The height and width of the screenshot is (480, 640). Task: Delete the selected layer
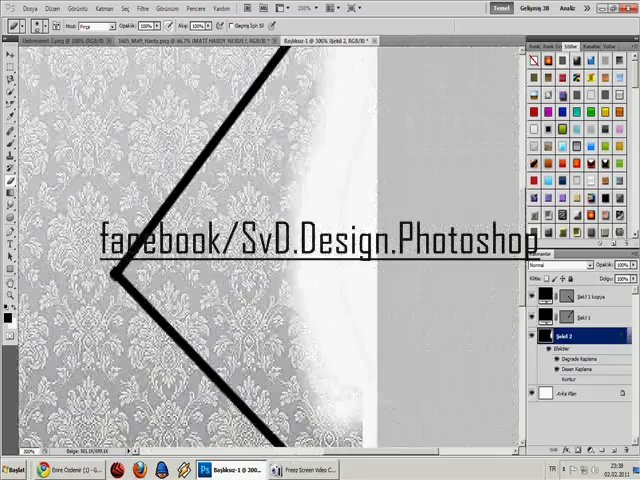[x=626, y=450]
